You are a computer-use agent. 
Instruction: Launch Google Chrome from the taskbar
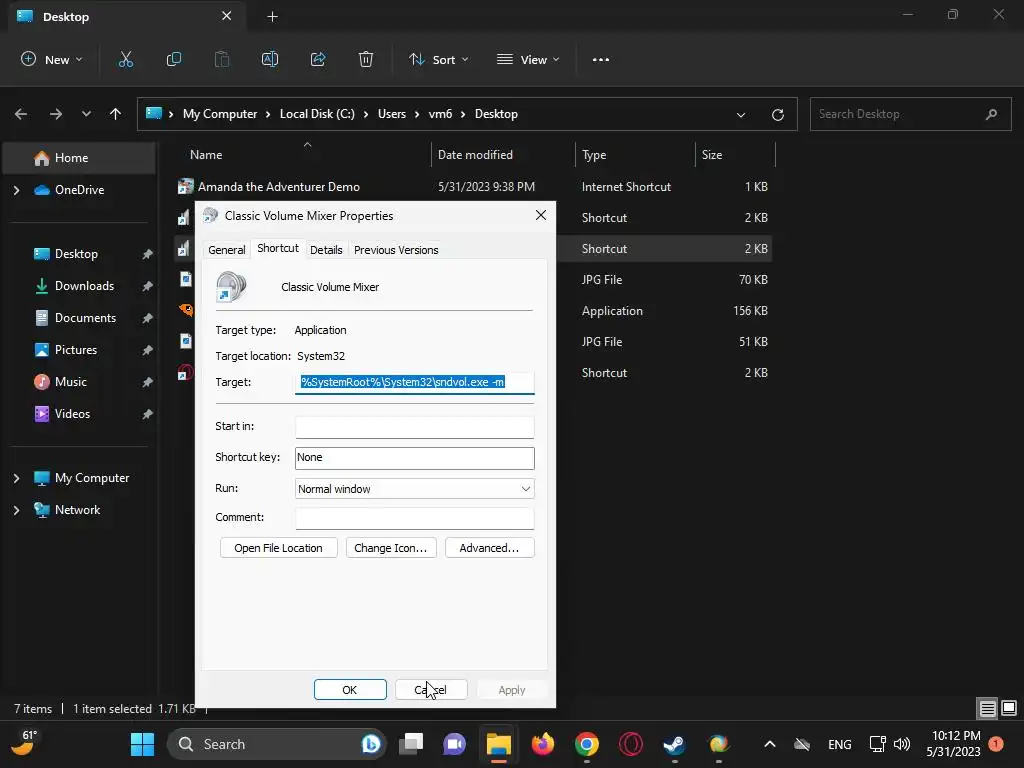tap(586, 744)
